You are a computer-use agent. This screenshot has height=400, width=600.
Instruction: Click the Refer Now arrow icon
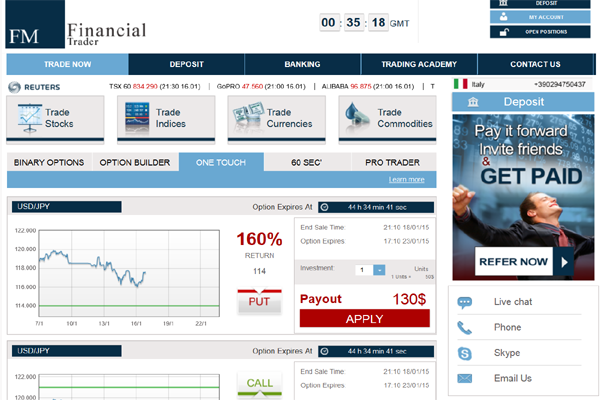[563, 262]
